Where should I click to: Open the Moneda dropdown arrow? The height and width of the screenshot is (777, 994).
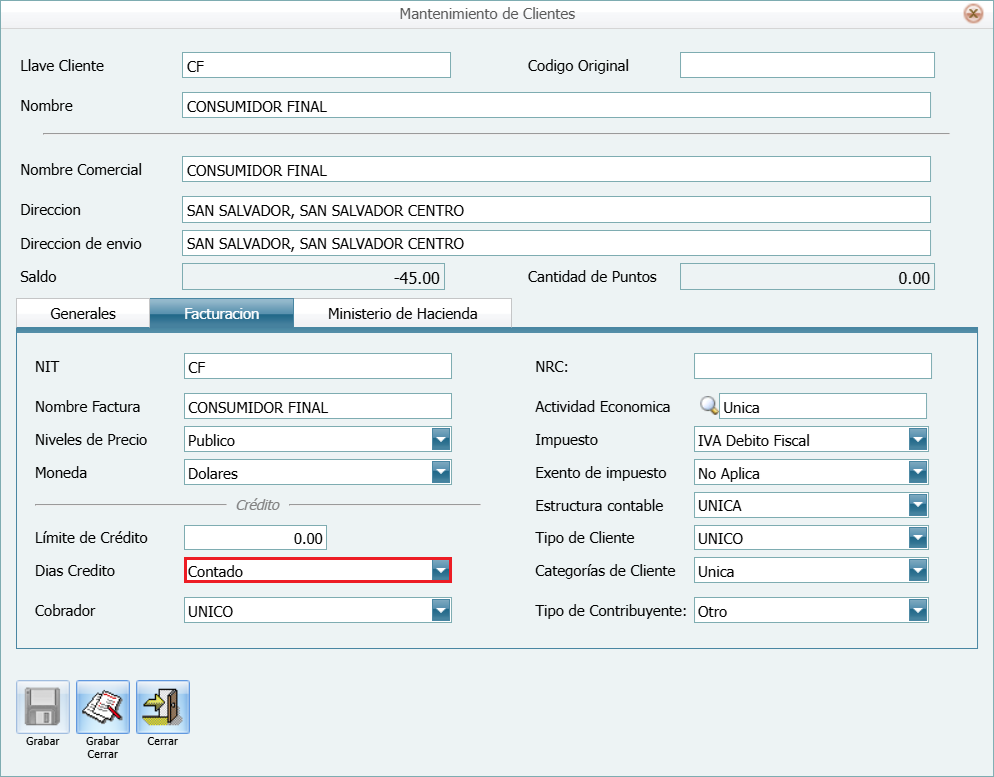pyautogui.click(x=440, y=472)
